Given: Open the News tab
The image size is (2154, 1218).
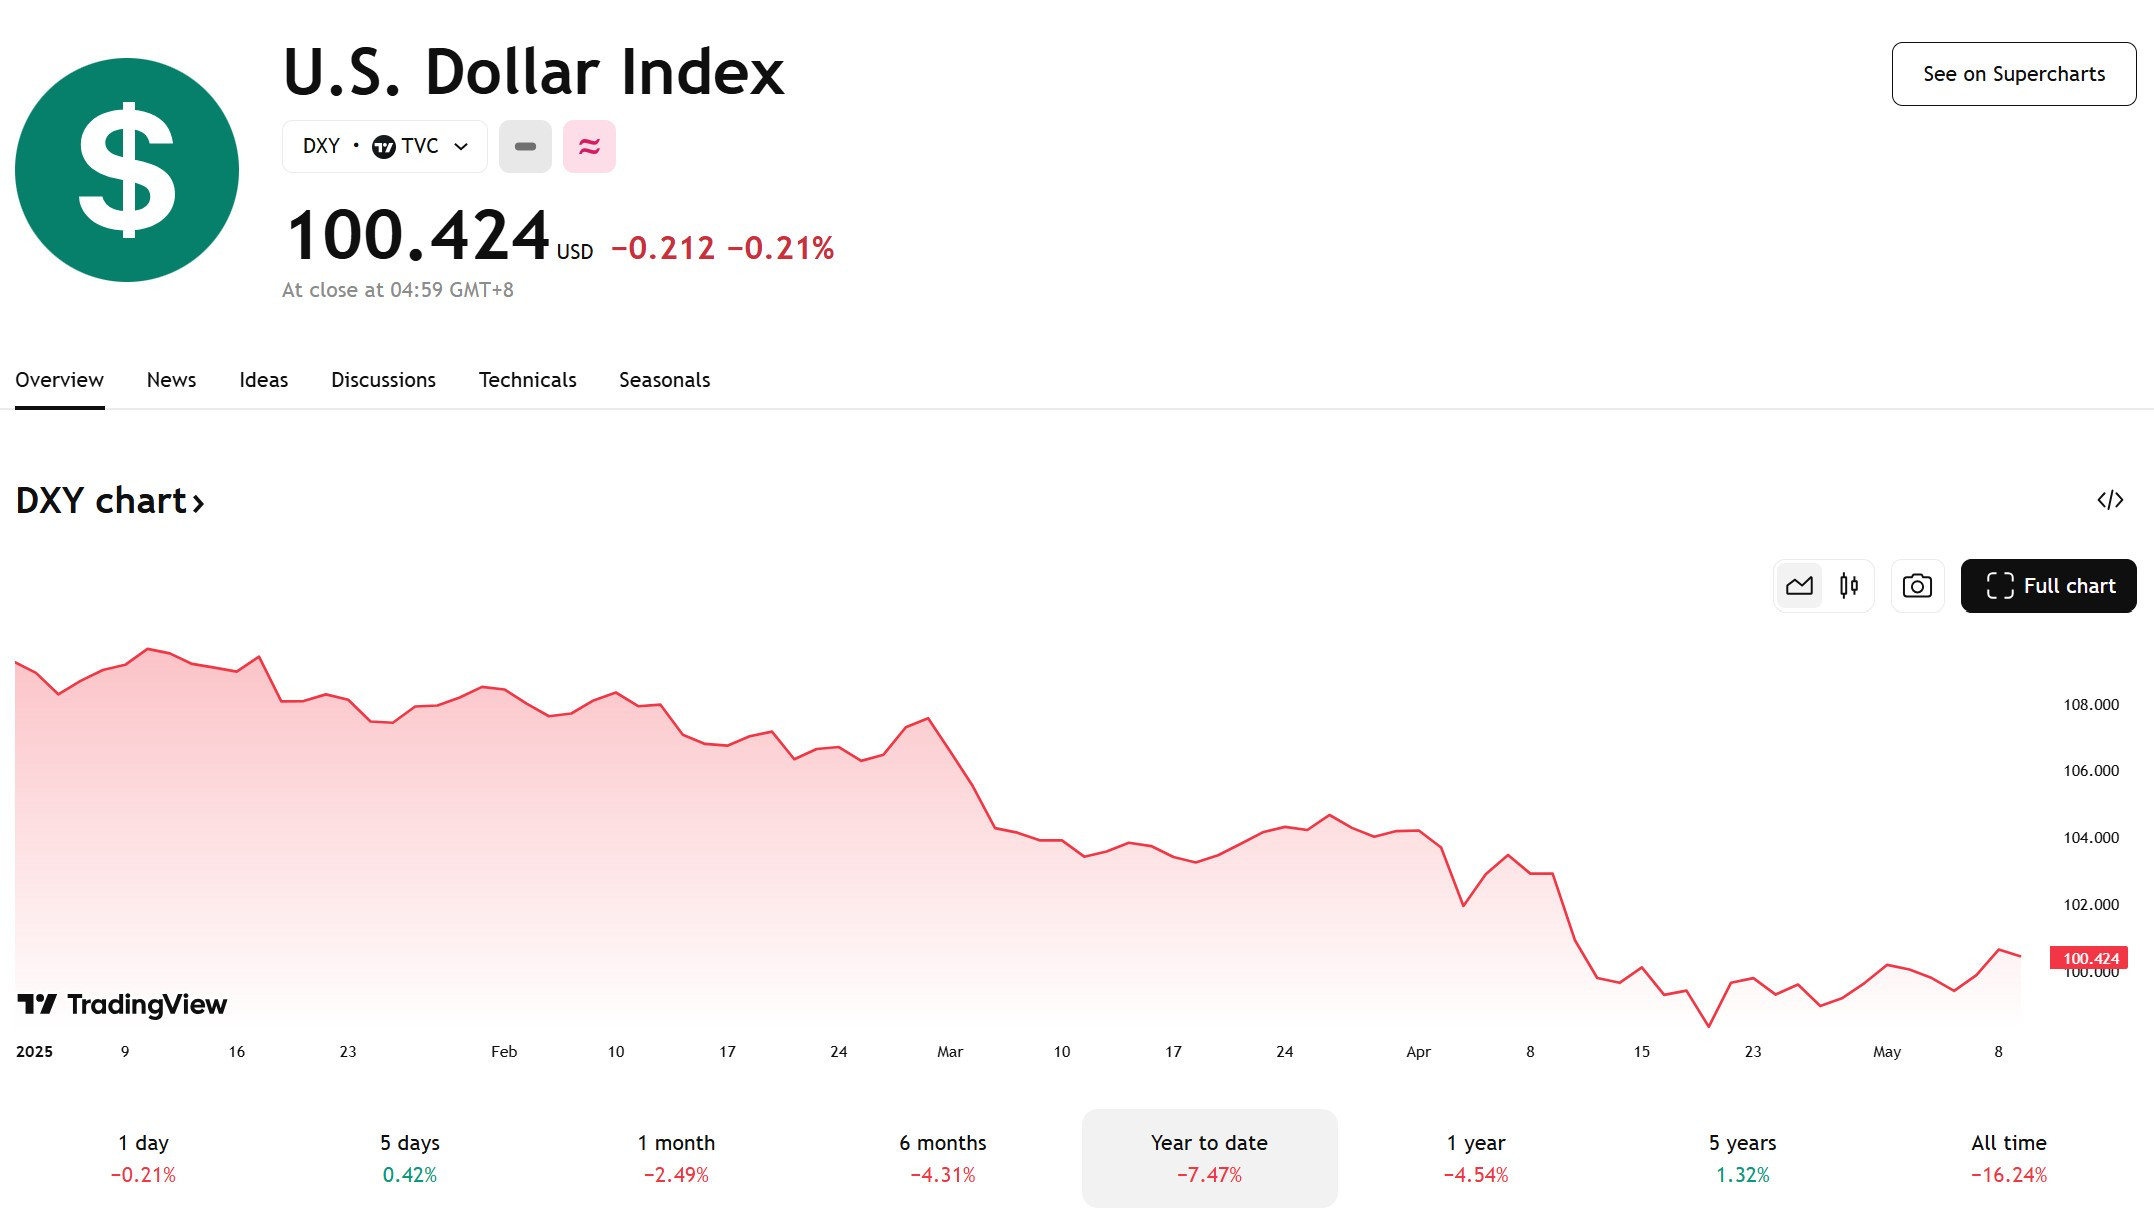Looking at the screenshot, I should pyautogui.click(x=171, y=380).
